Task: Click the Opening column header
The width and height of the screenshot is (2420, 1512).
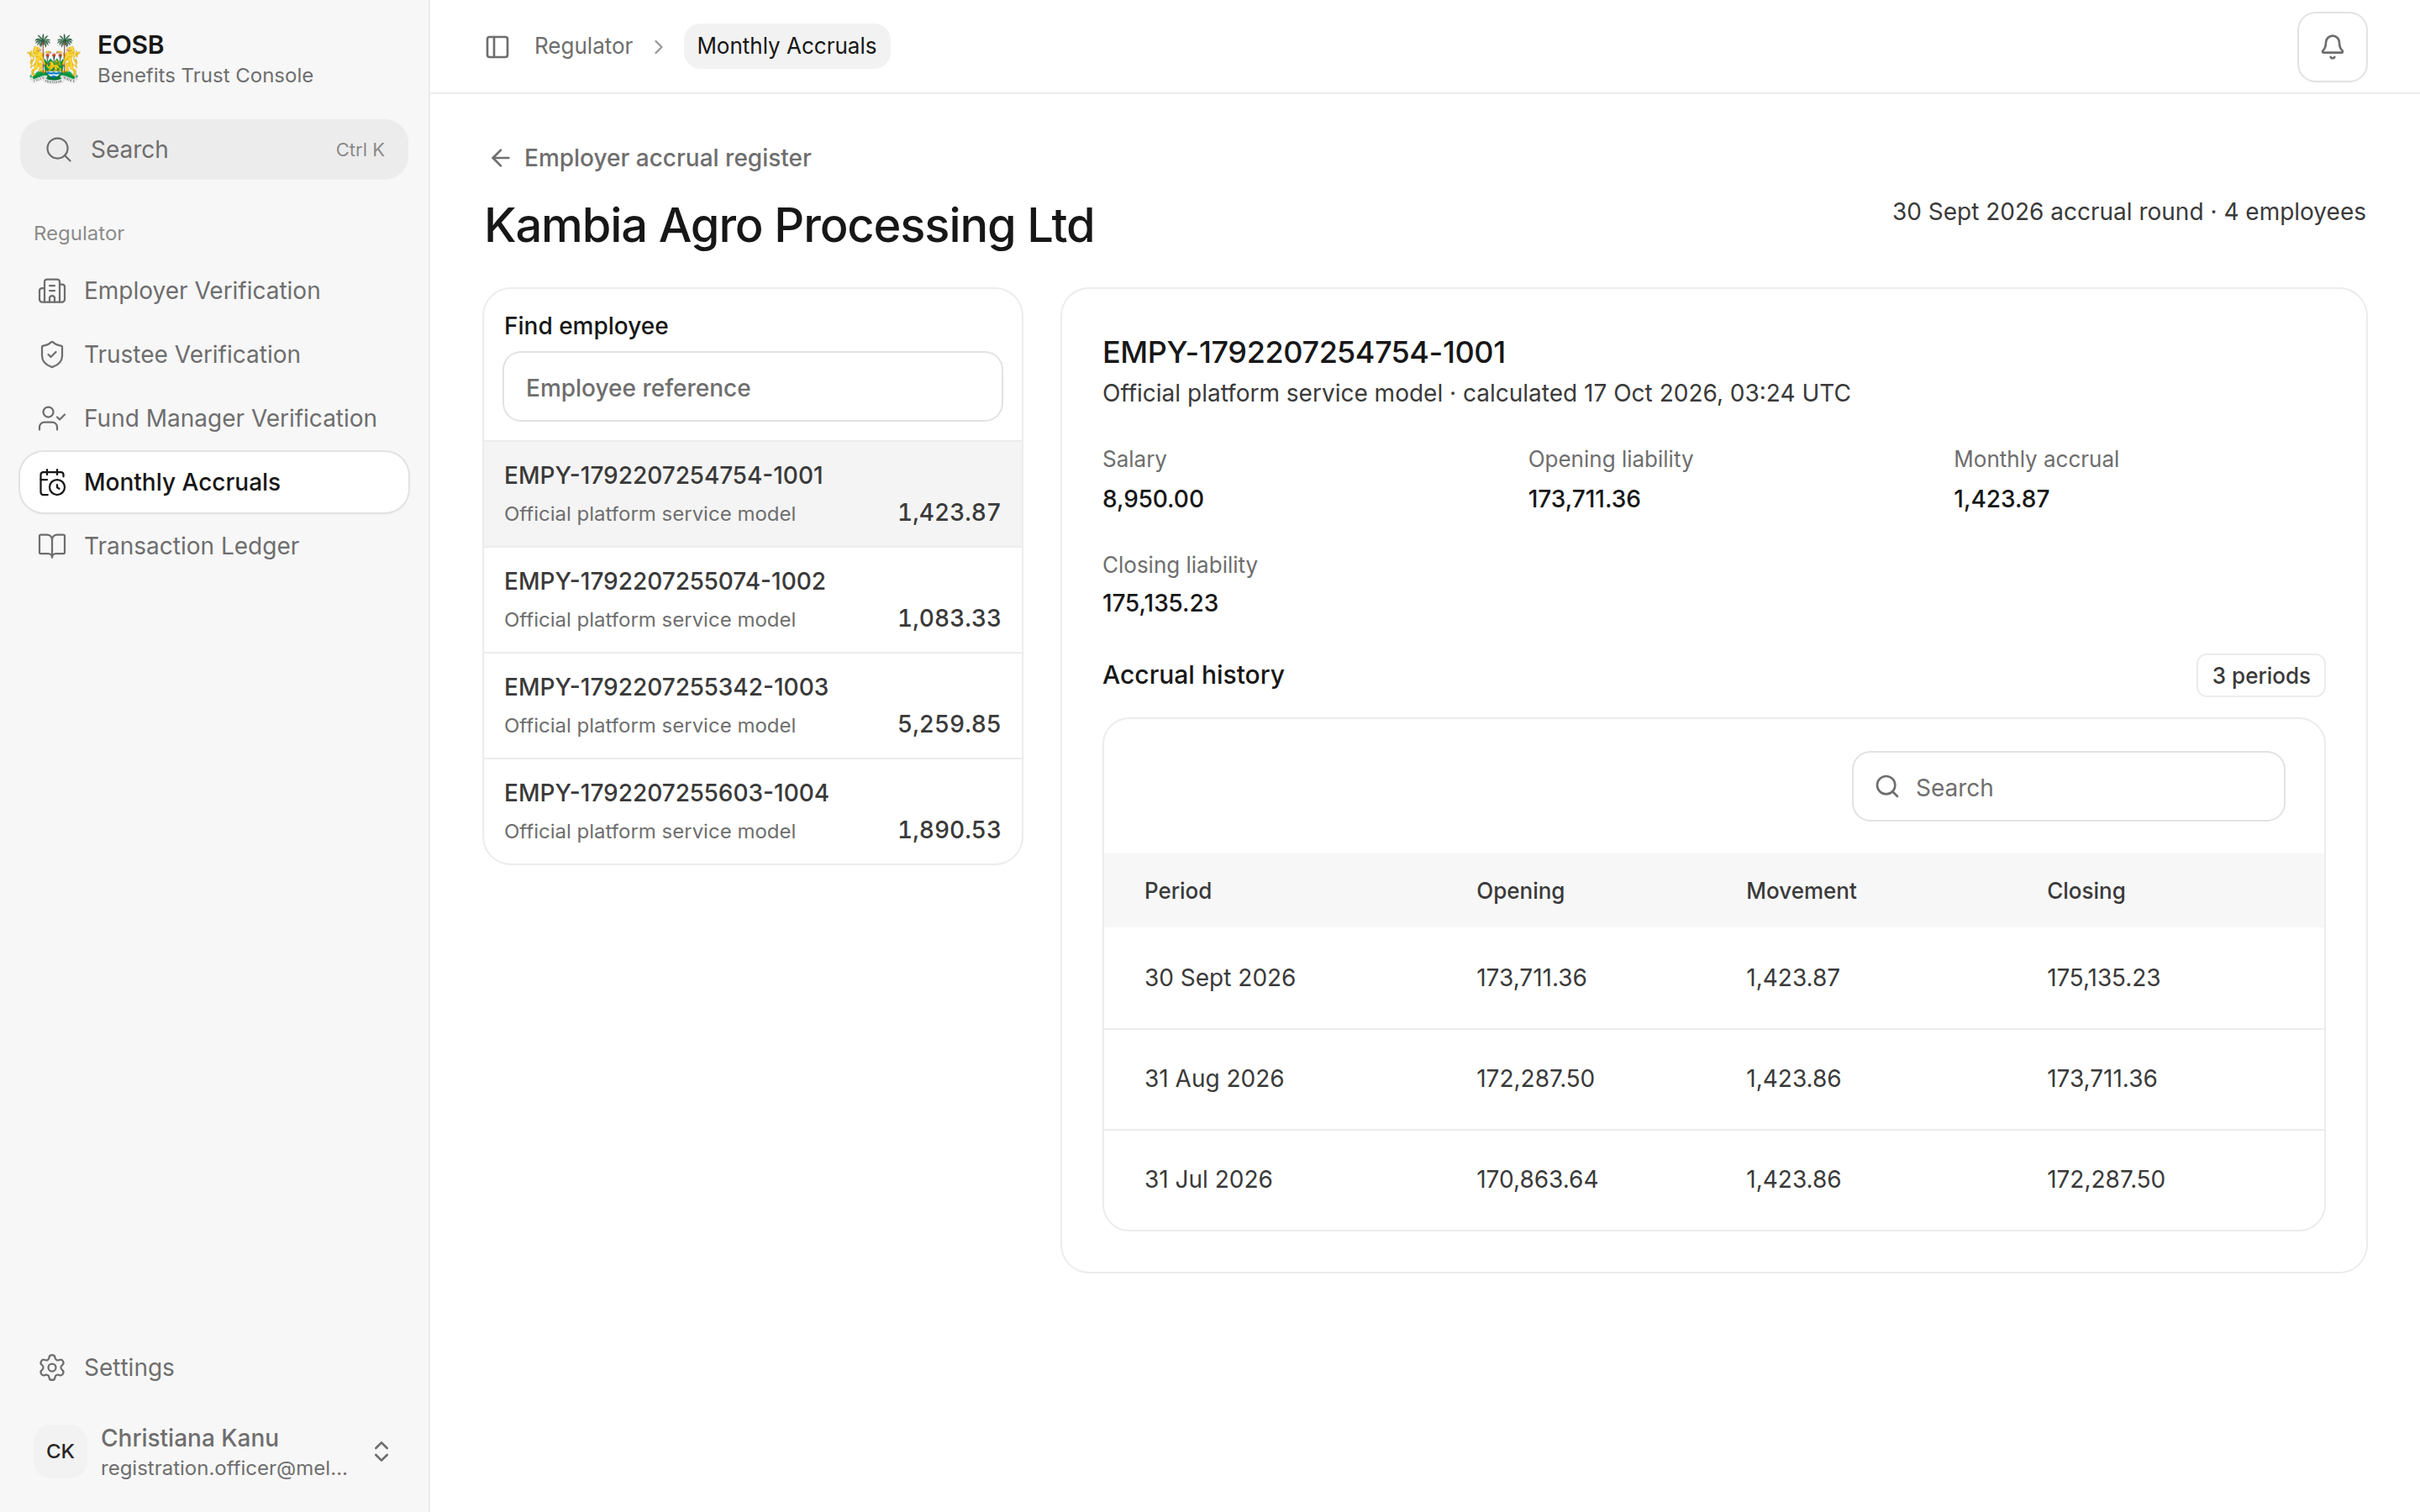Action: pos(1520,890)
